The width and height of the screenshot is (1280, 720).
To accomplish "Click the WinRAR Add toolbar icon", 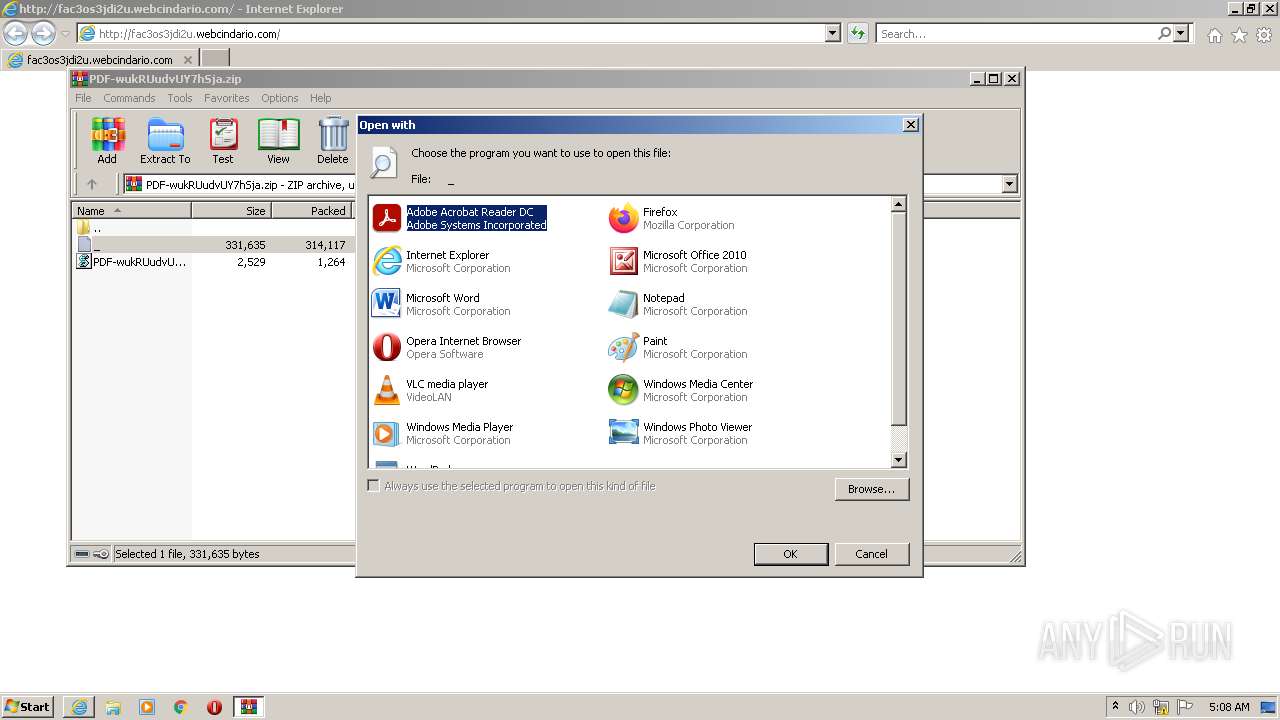I will 107,141.
